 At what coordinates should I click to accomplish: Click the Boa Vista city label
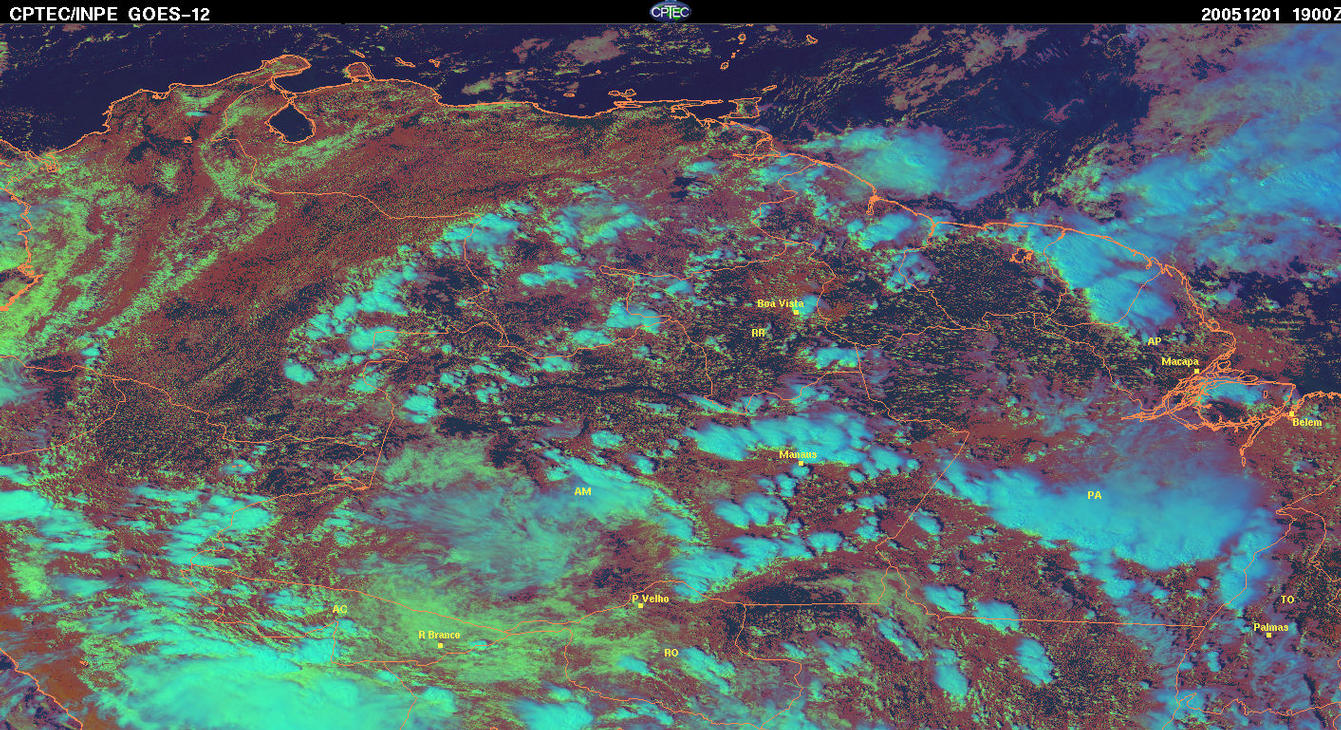(780, 303)
